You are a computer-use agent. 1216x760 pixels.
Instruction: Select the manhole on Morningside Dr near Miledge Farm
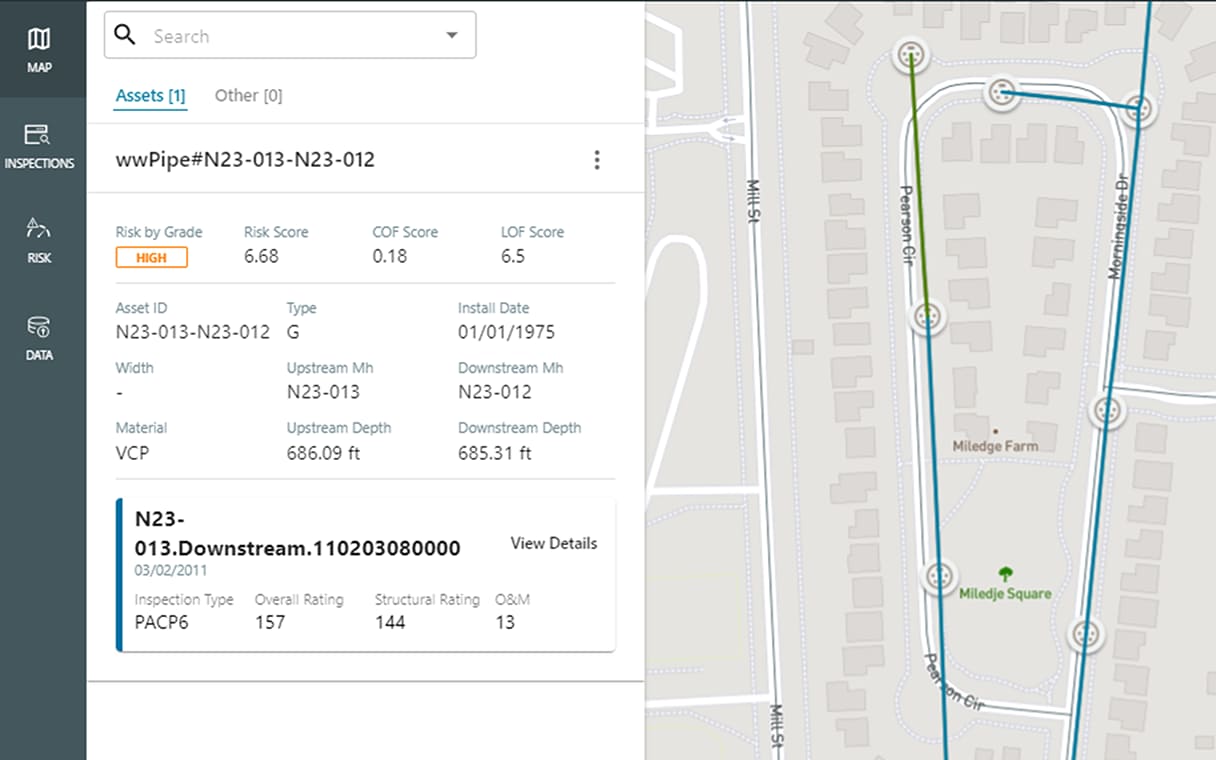[x=1105, y=411]
